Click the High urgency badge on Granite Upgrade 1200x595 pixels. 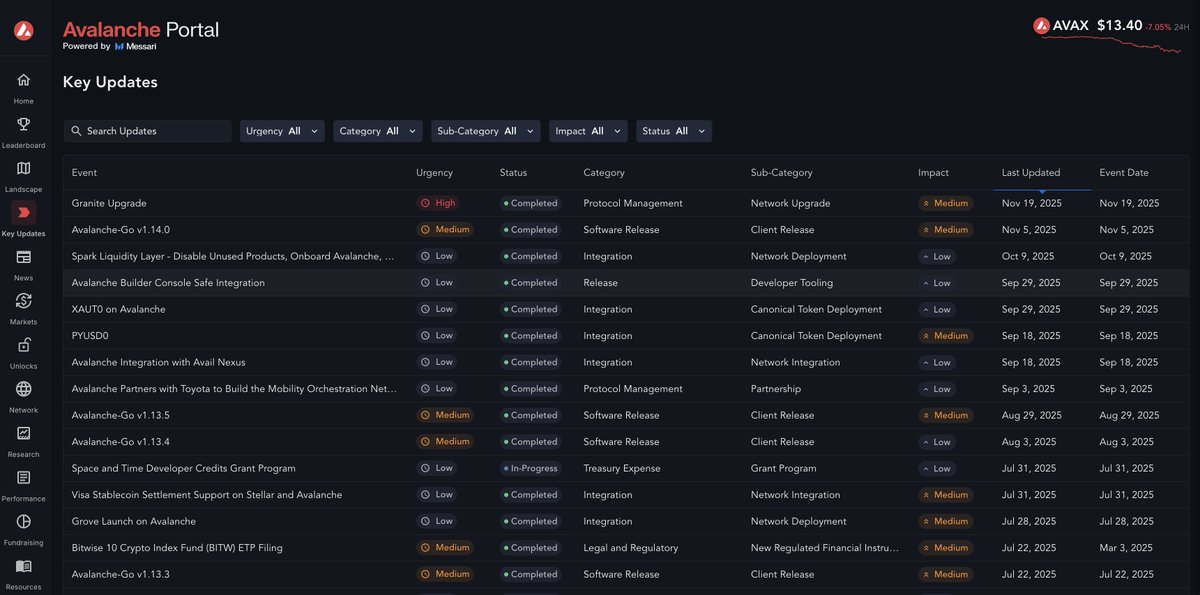click(x=439, y=203)
